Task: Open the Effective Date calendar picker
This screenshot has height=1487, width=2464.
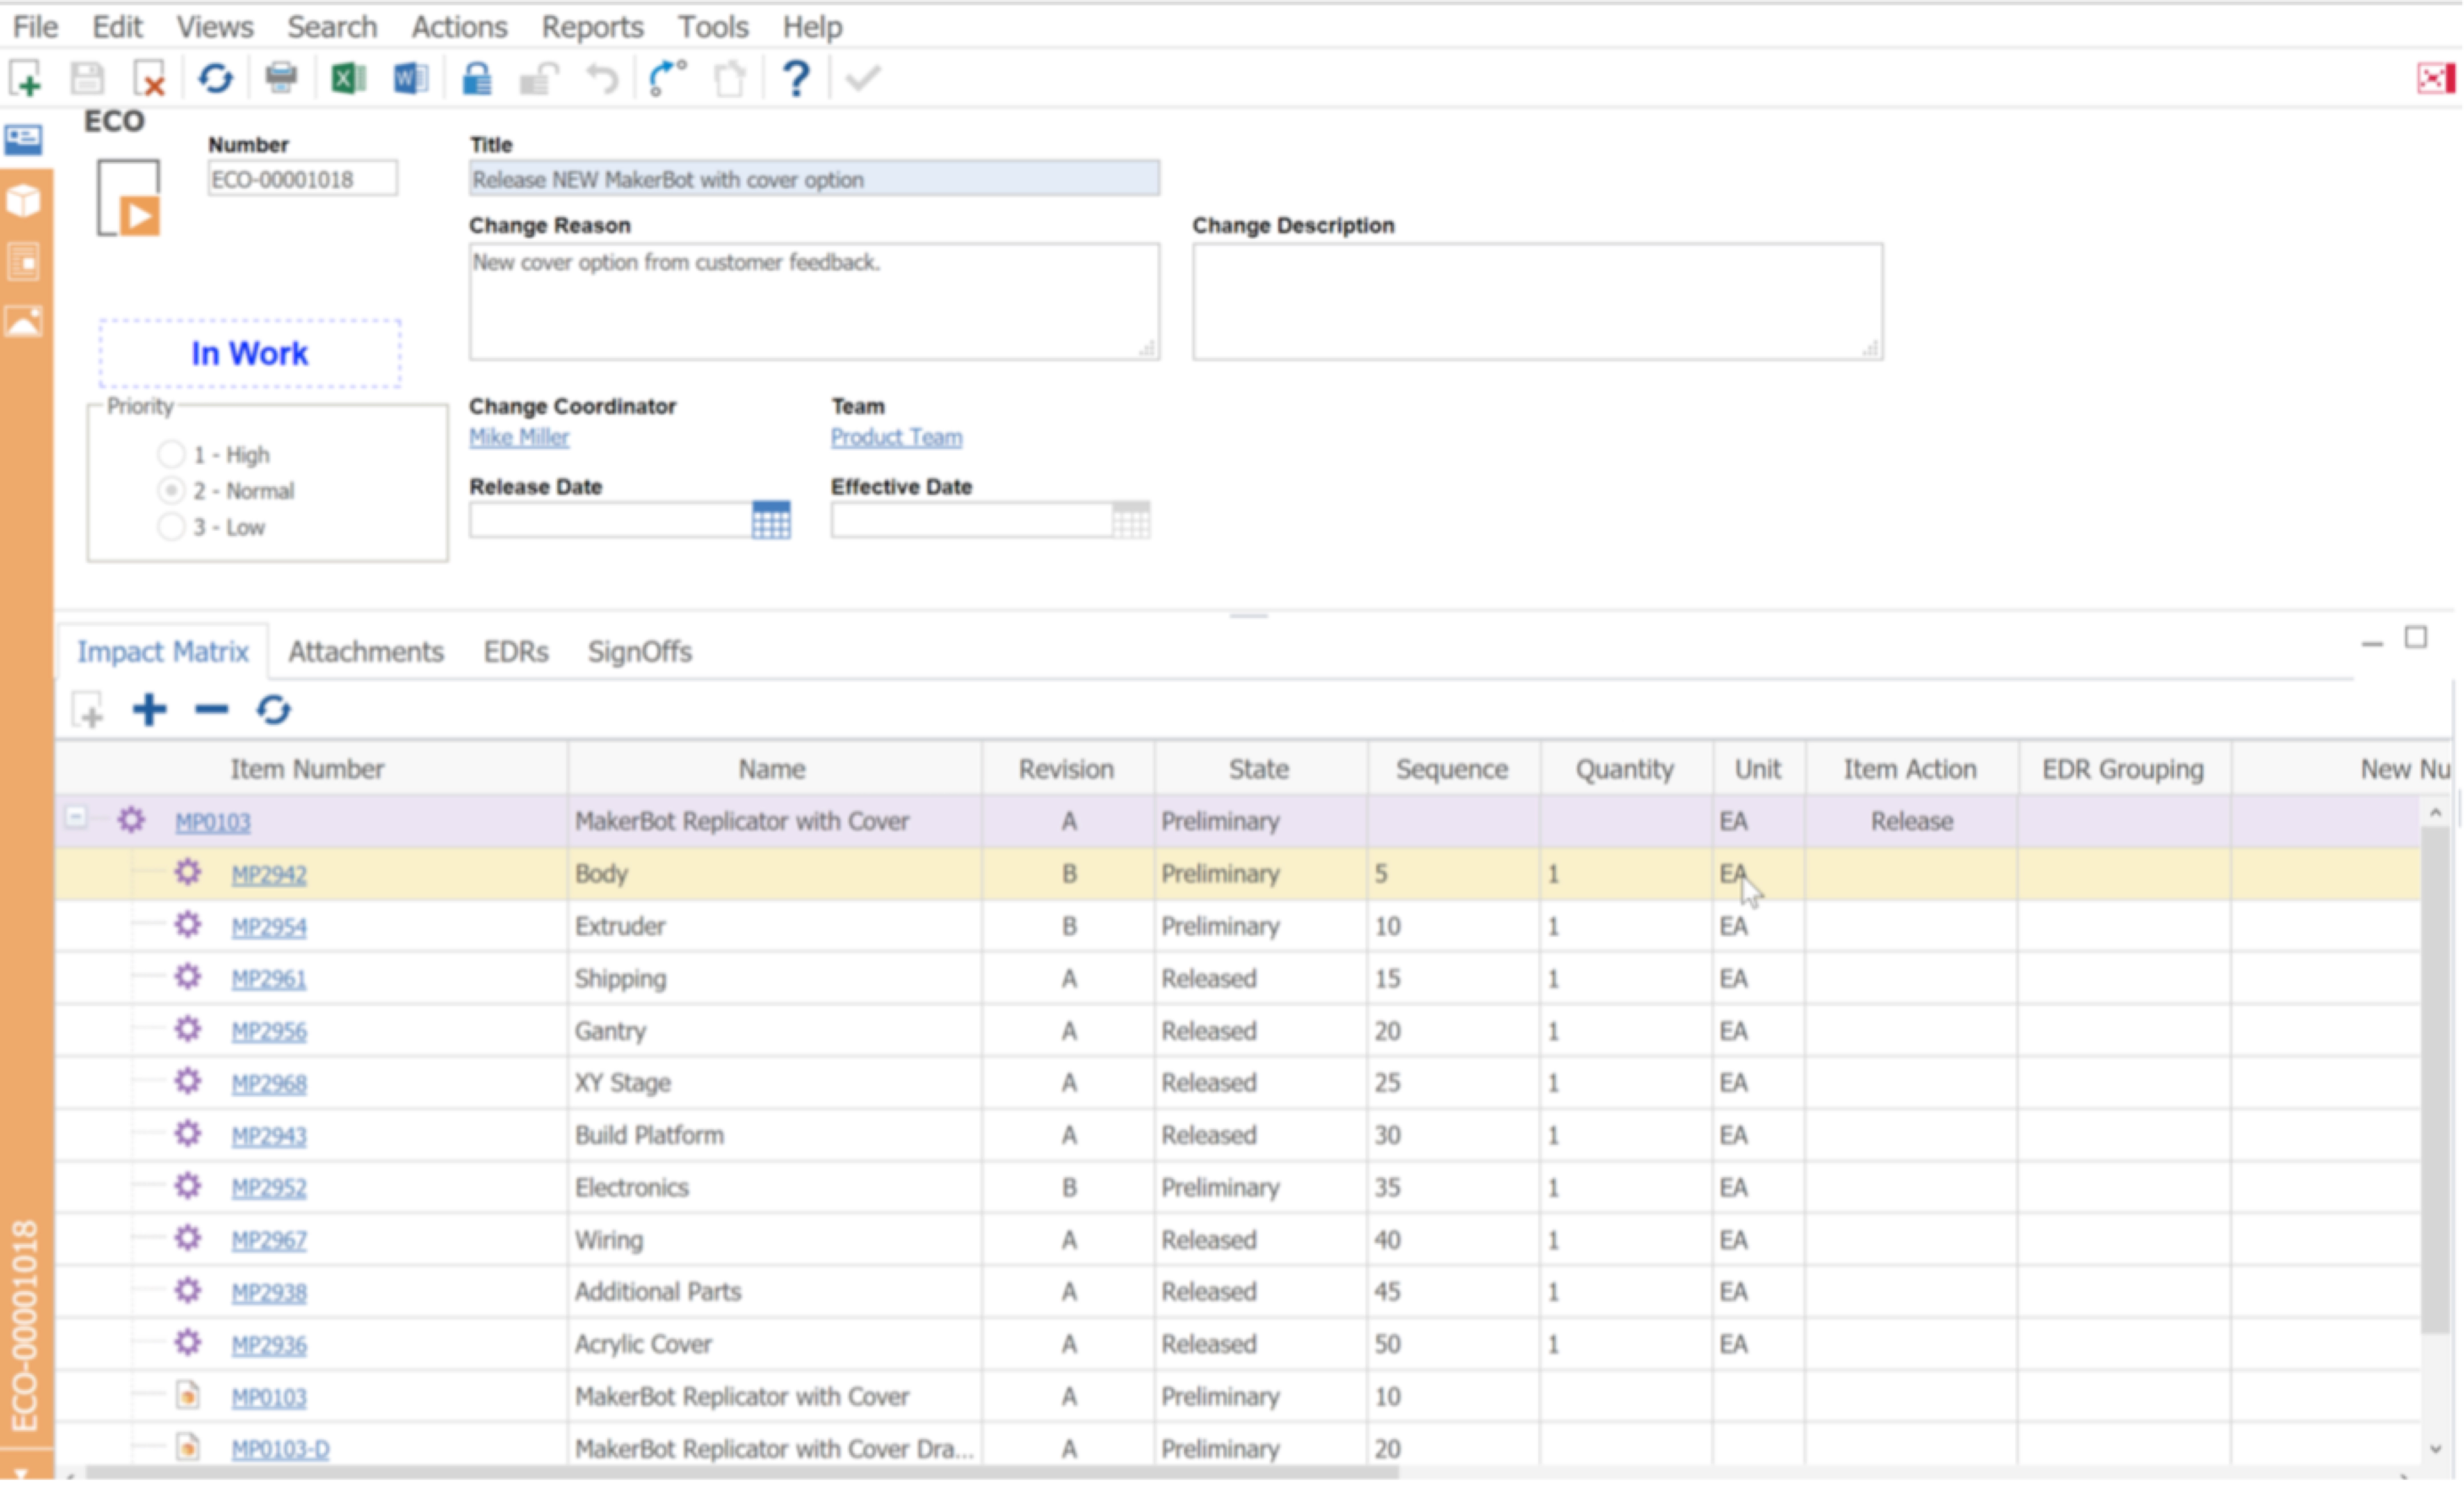Action: [x=1131, y=521]
